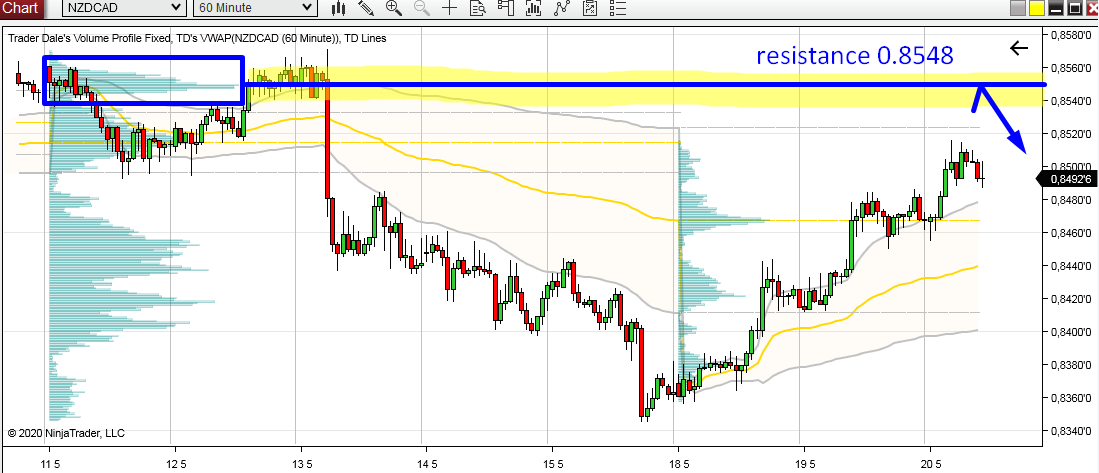Click the 0,8520'0 price axis label
Image resolution: width=1099 pixels, height=473 pixels.
1069,134
